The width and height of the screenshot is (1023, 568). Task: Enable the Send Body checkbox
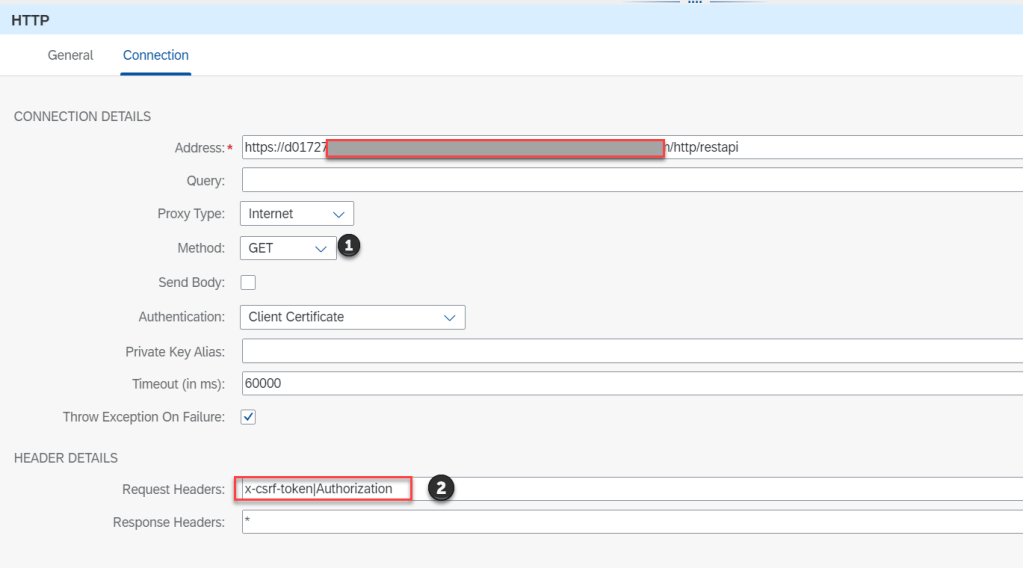[x=248, y=283]
